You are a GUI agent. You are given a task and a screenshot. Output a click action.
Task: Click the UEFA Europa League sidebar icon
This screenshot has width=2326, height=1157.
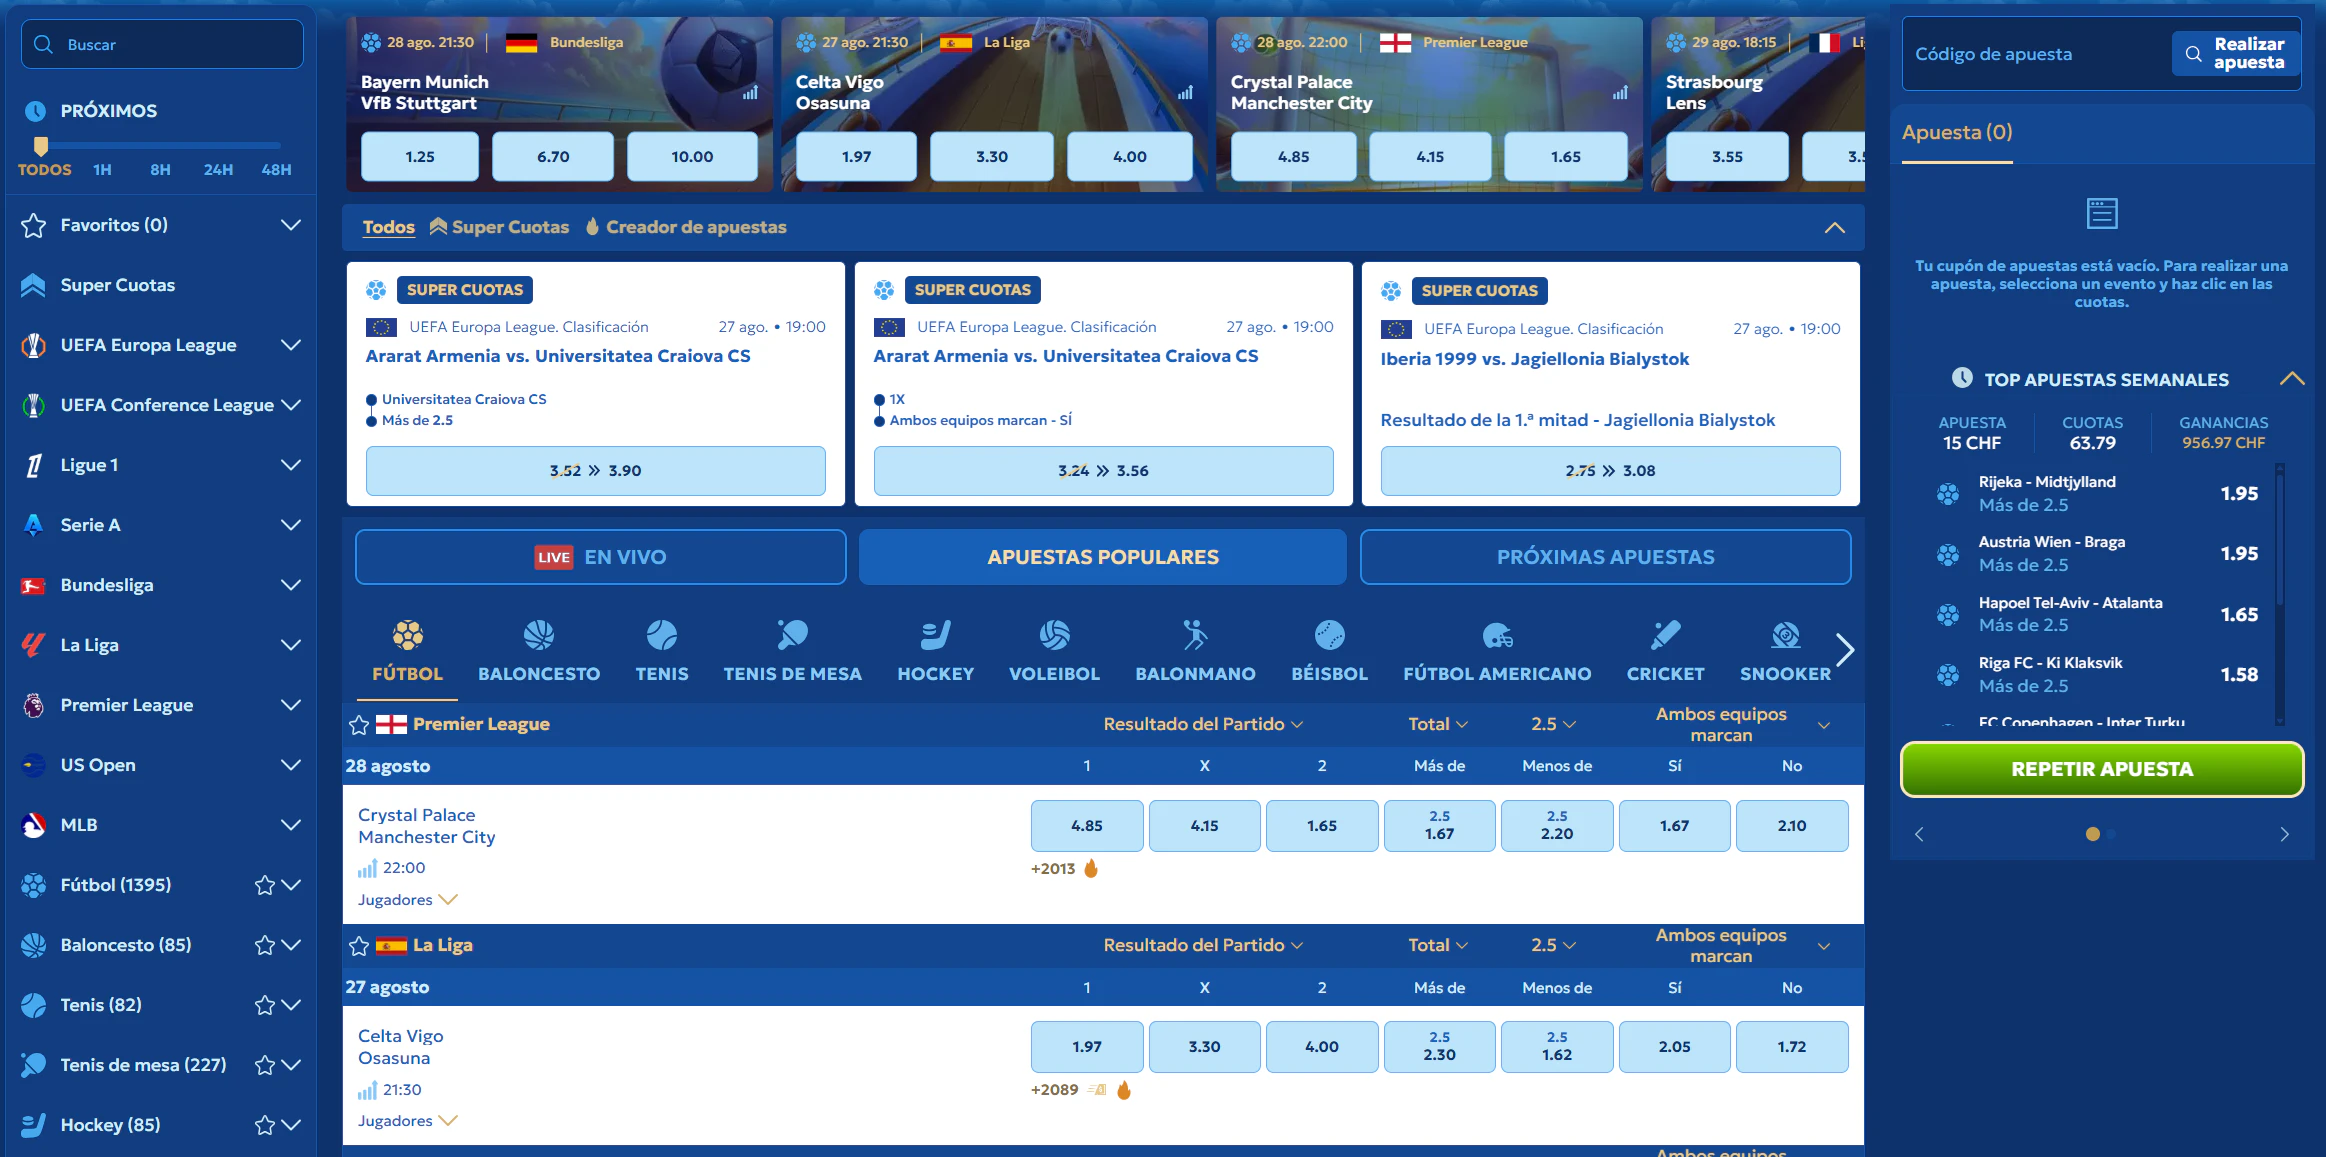point(33,345)
